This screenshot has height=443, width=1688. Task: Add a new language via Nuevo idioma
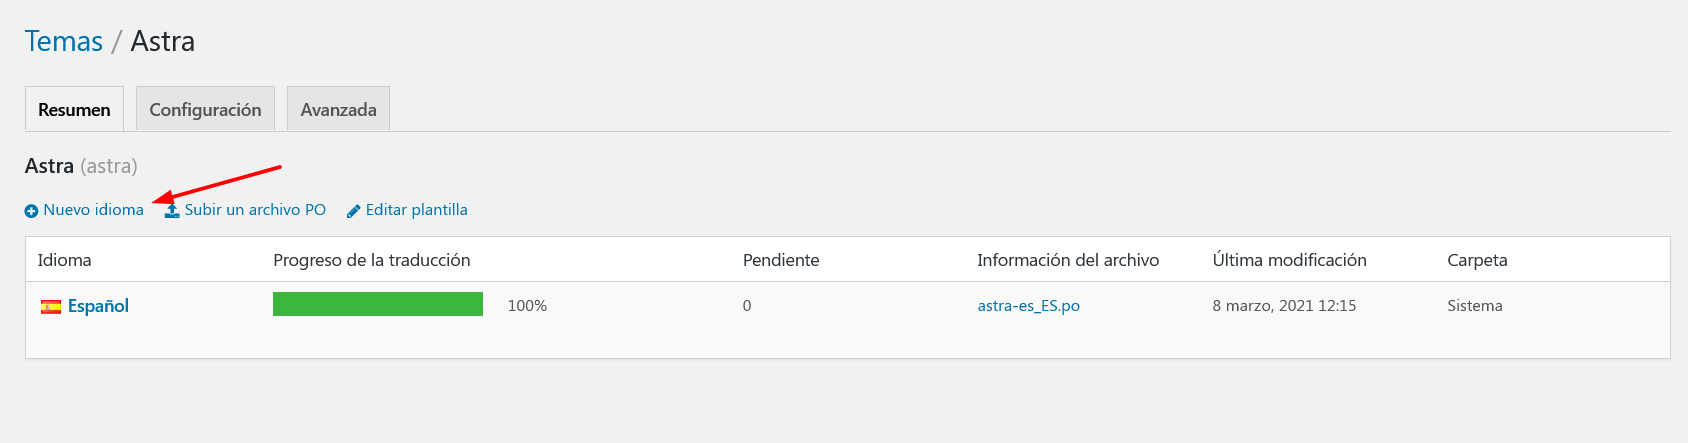[93, 210]
